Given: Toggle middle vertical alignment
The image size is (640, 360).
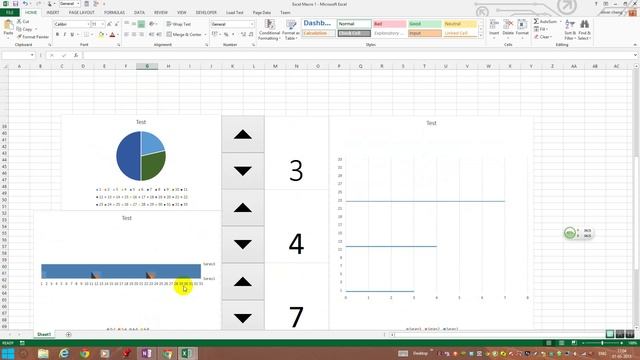Looking at the screenshot, I should tap(134, 24).
